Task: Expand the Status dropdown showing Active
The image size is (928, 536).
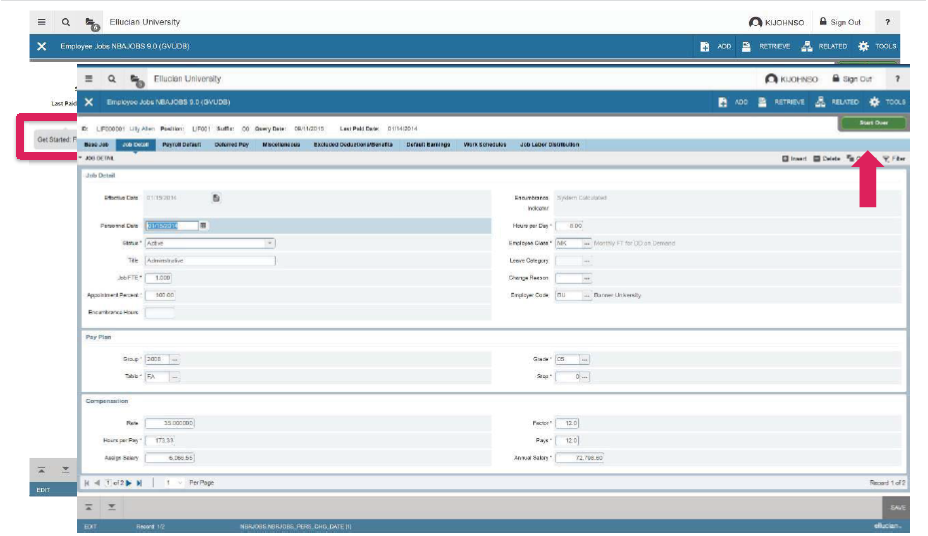Action: point(269,243)
